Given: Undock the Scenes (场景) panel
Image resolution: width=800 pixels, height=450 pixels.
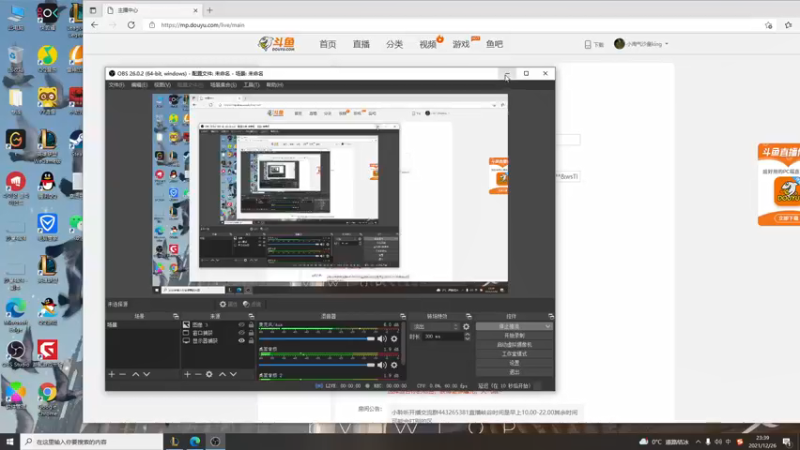Looking at the screenshot, I should [176, 316].
